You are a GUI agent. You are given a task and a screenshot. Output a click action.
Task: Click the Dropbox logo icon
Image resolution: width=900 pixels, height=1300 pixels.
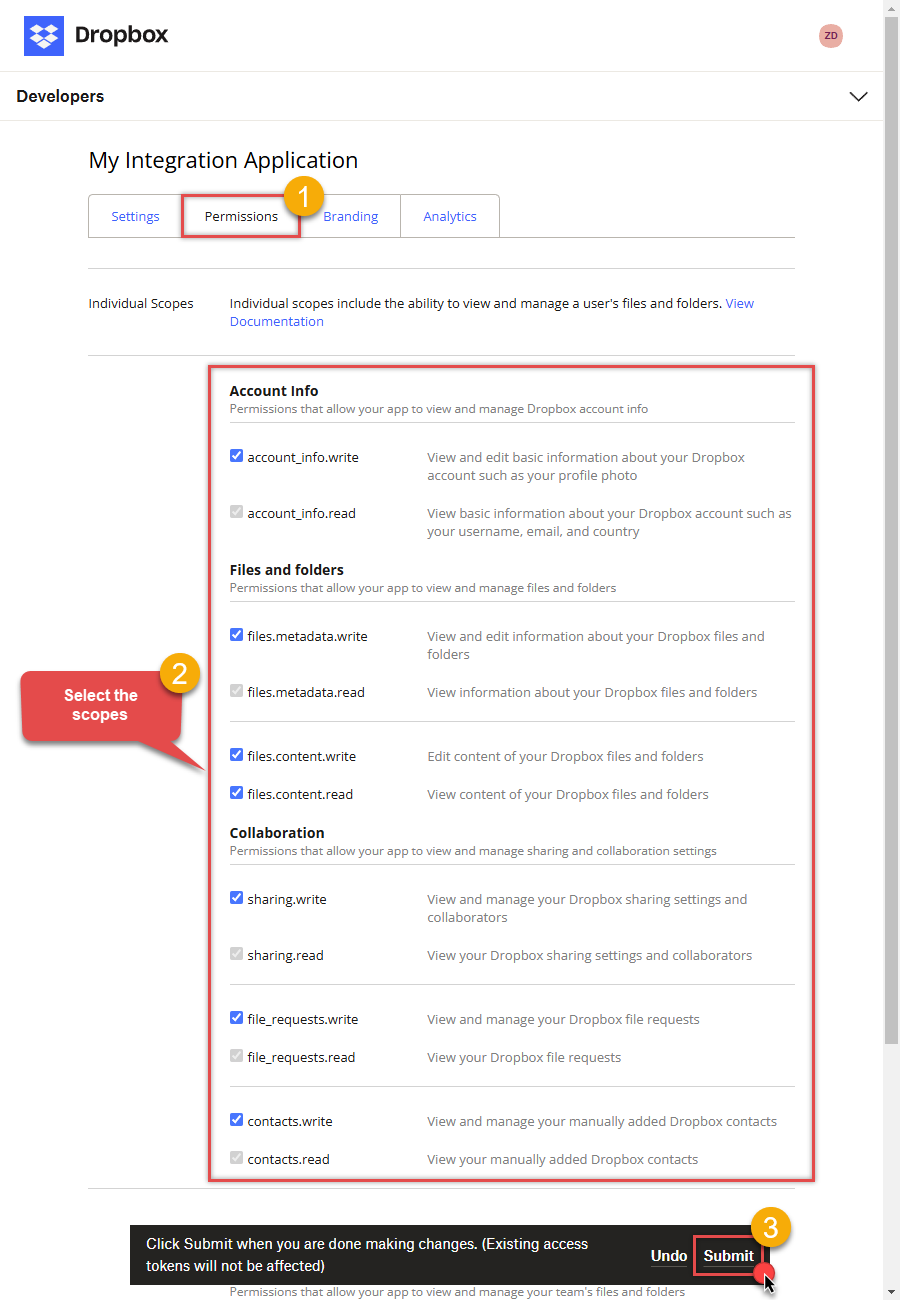44,36
